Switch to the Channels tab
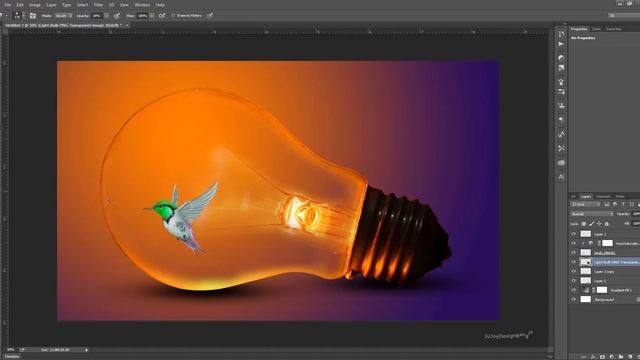This screenshot has width=640, height=360. coord(603,197)
